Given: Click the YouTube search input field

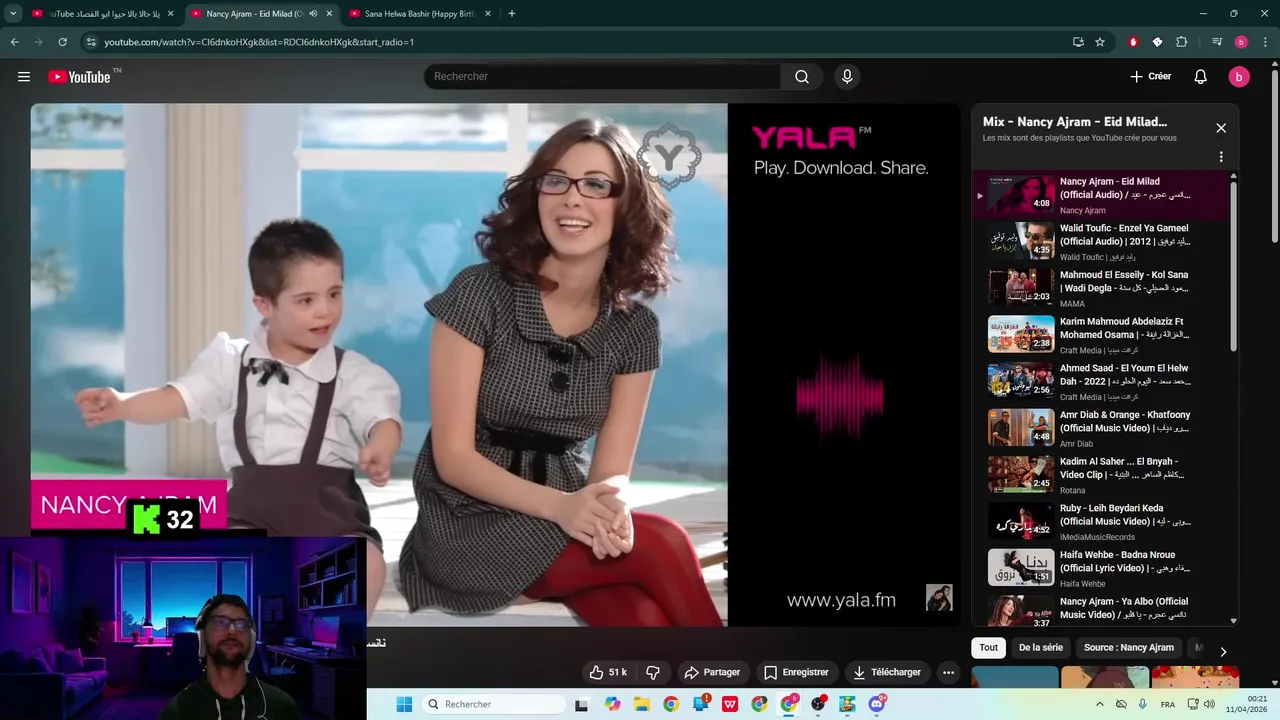Looking at the screenshot, I should pos(603,77).
